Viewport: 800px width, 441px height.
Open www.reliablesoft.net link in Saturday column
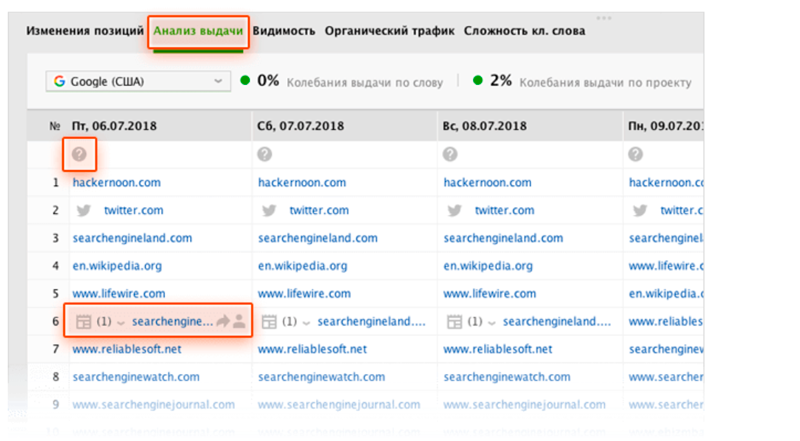click(312, 349)
